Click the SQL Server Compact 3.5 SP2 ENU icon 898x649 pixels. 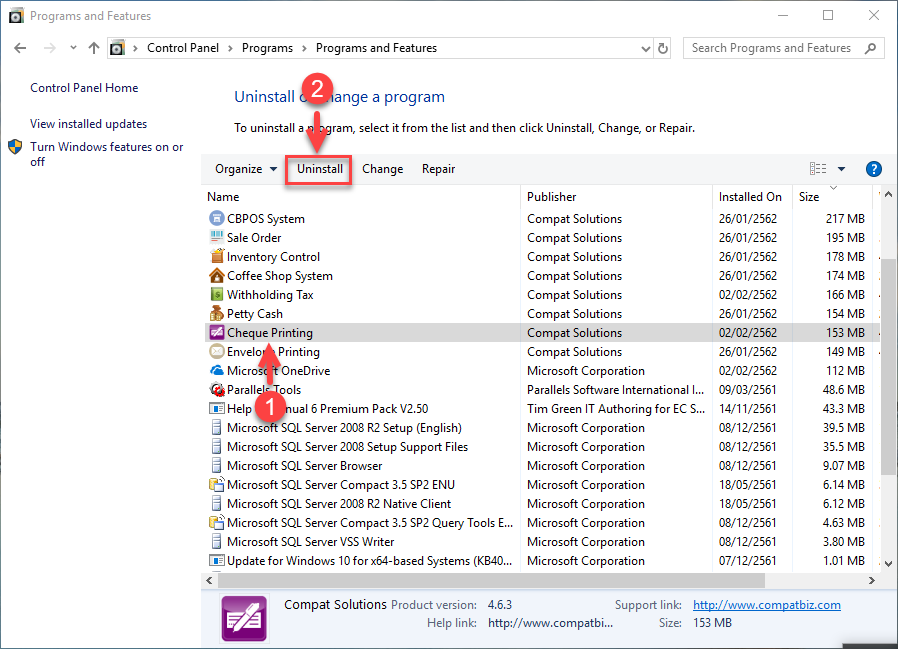pos(216,485)
